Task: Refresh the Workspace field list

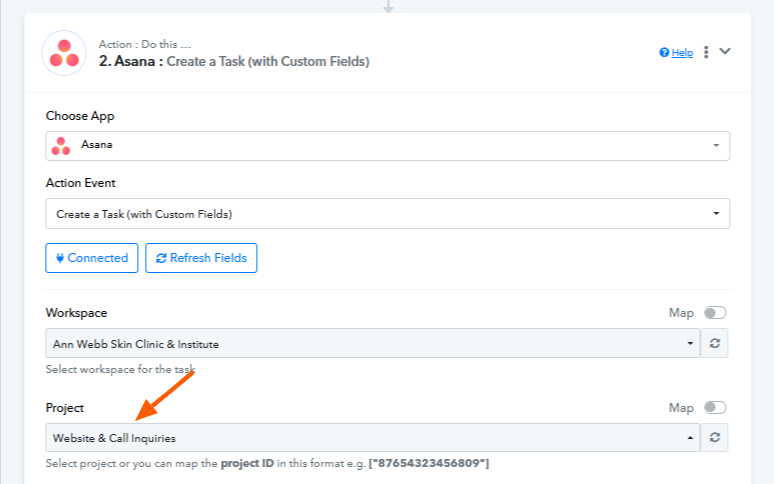Action: [715, 344]
